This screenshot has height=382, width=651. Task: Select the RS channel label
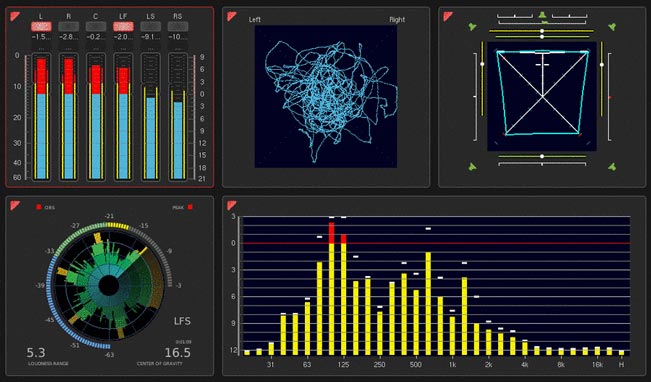[x=178, y=17]
